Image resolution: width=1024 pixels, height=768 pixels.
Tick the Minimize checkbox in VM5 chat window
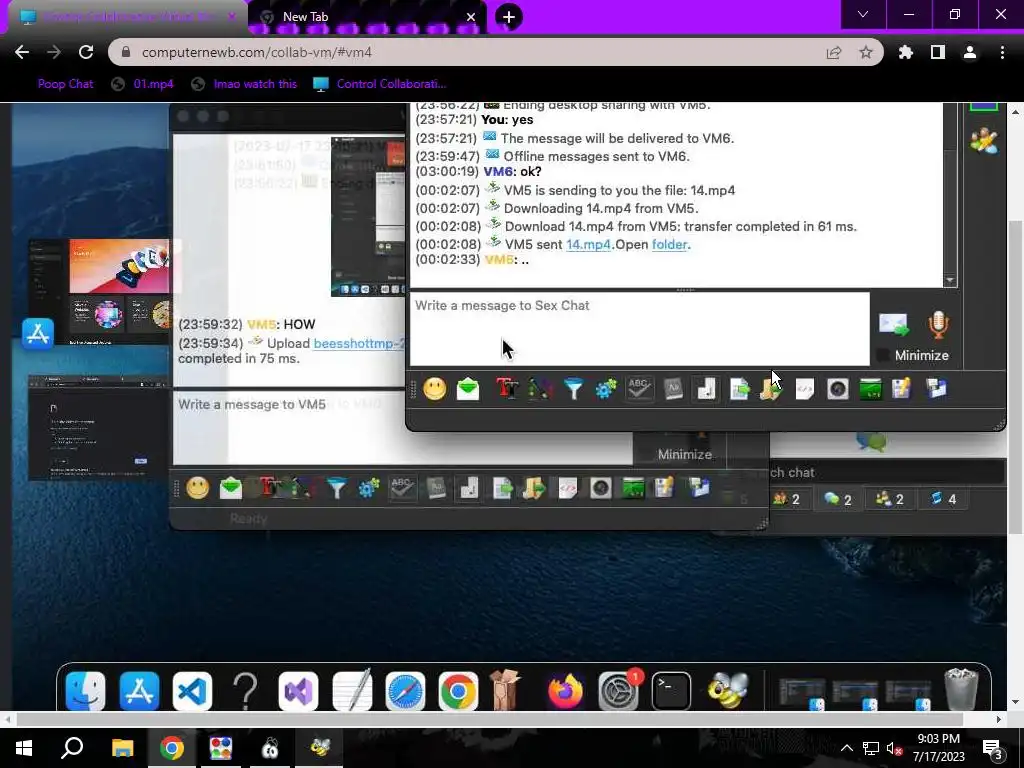pyautogui.click(x=645, y=455)
